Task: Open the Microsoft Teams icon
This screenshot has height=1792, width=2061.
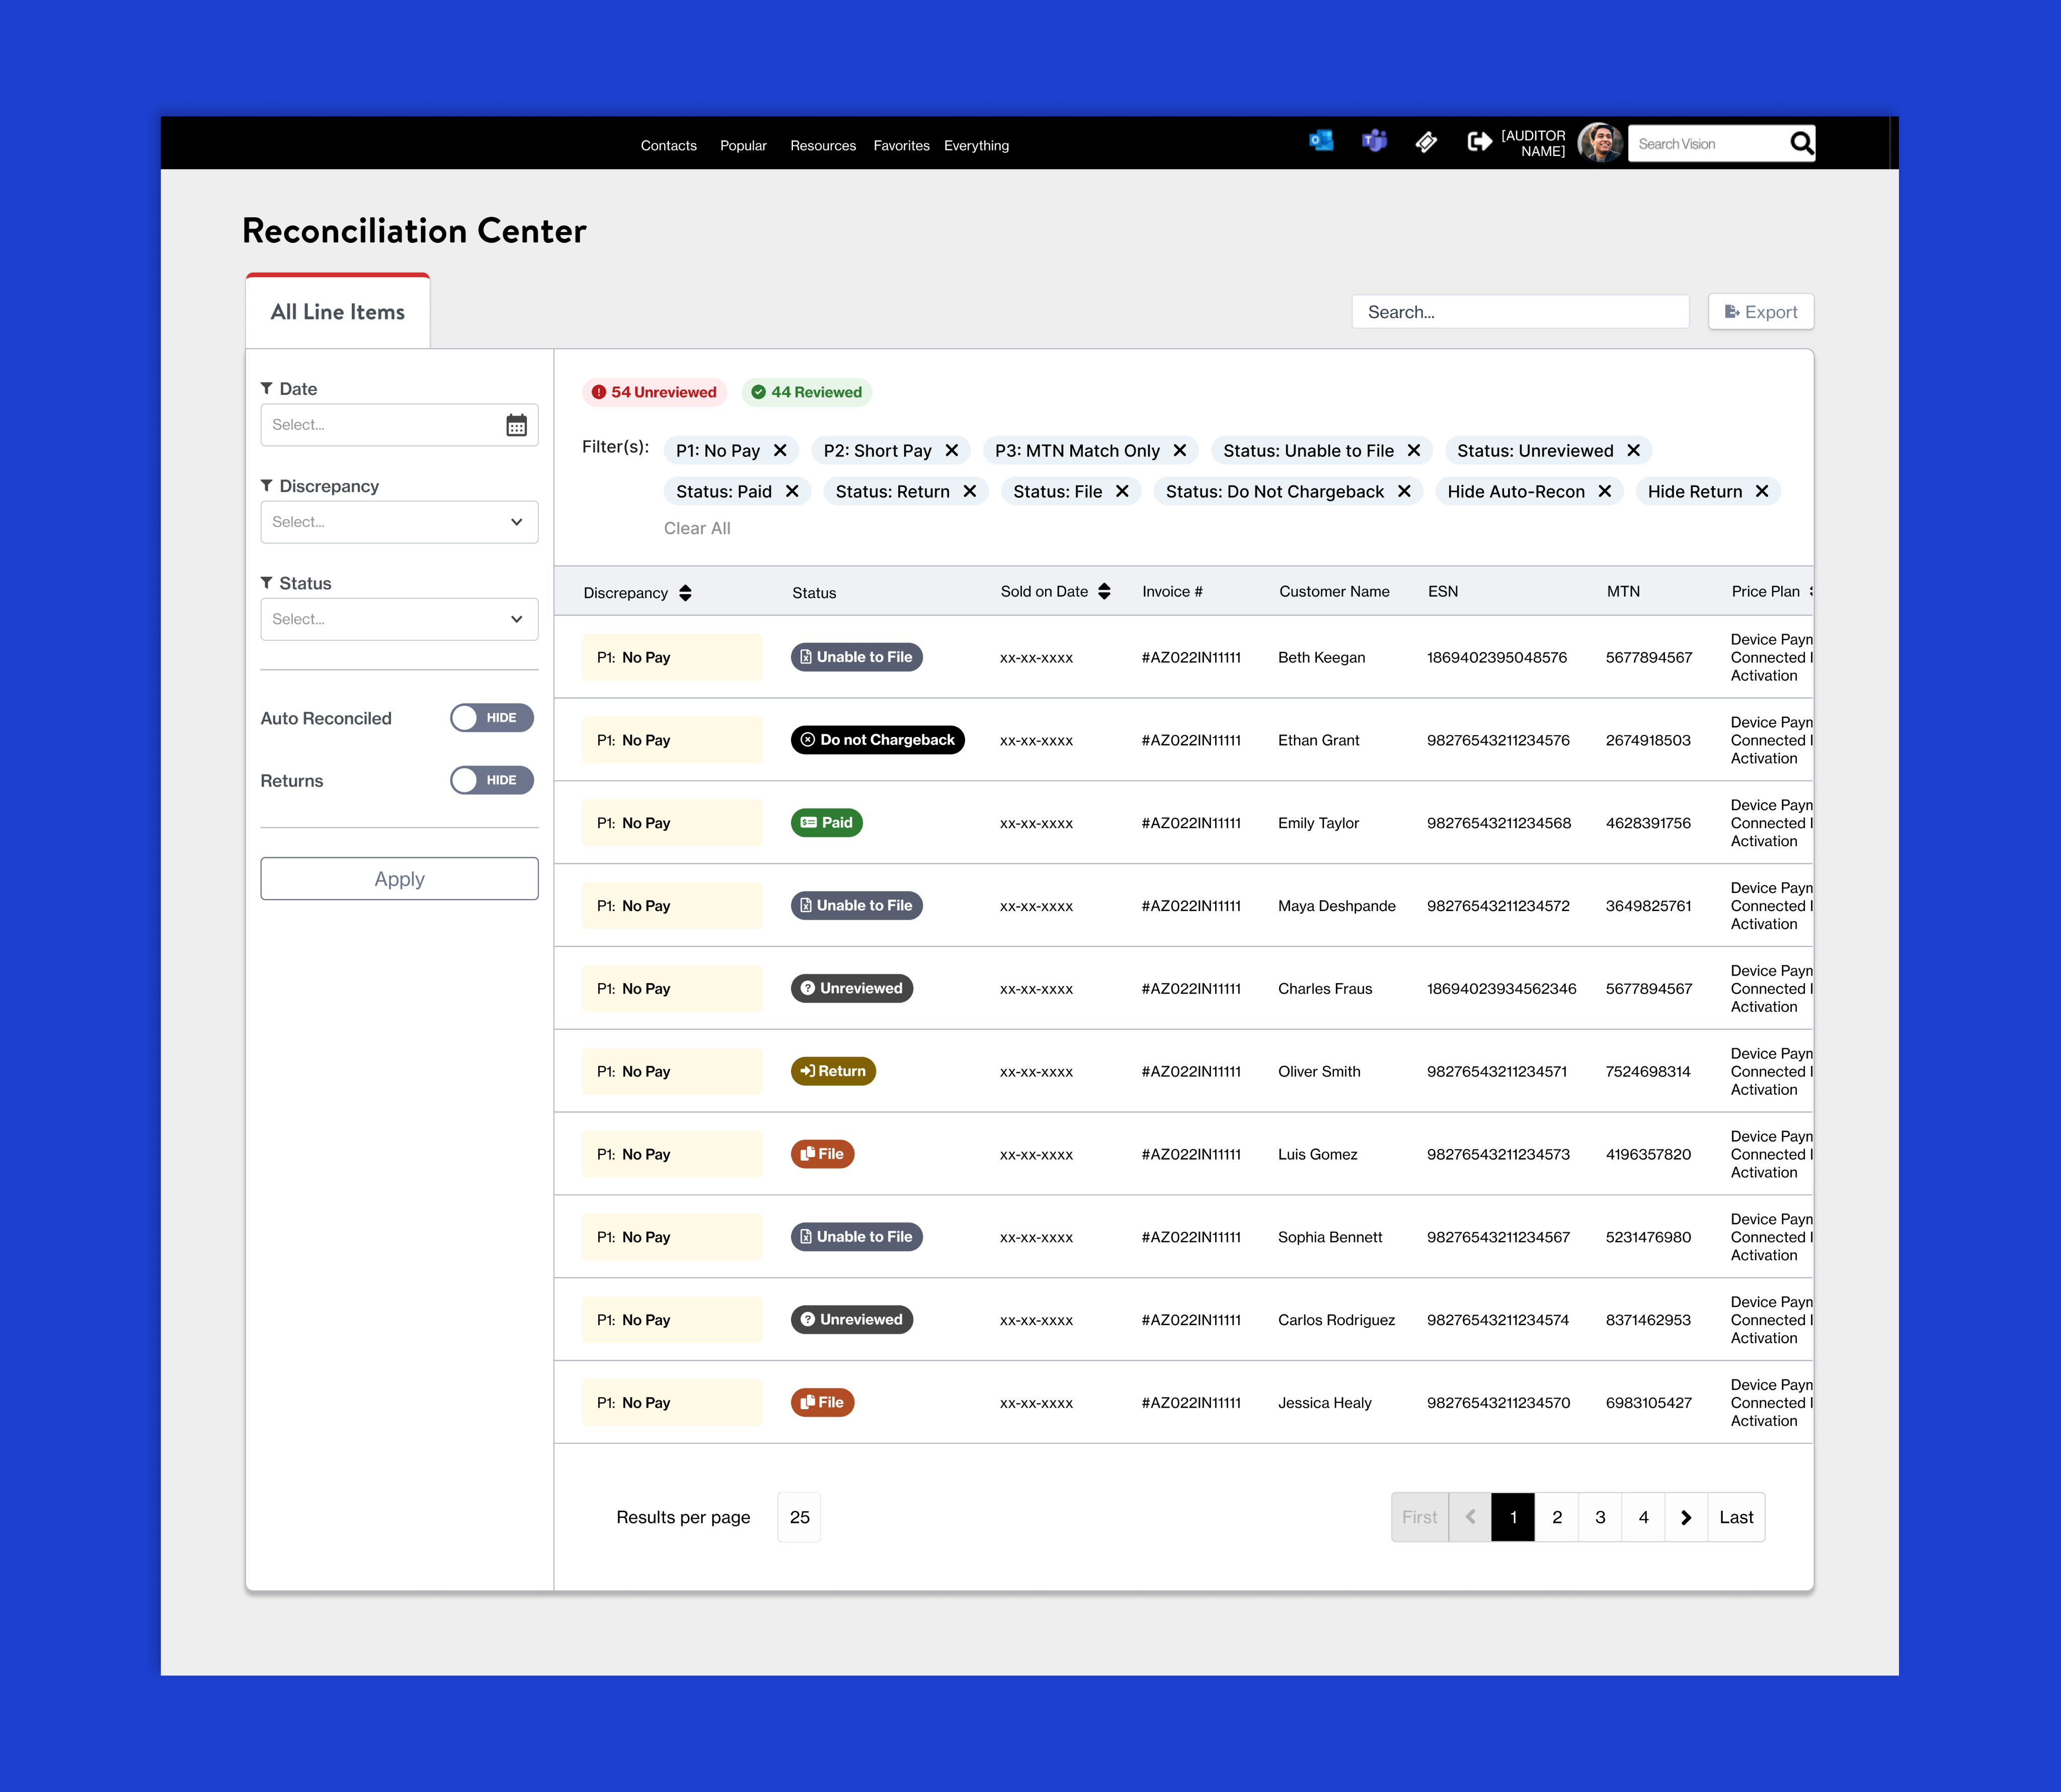Action: coord(1374,141)
